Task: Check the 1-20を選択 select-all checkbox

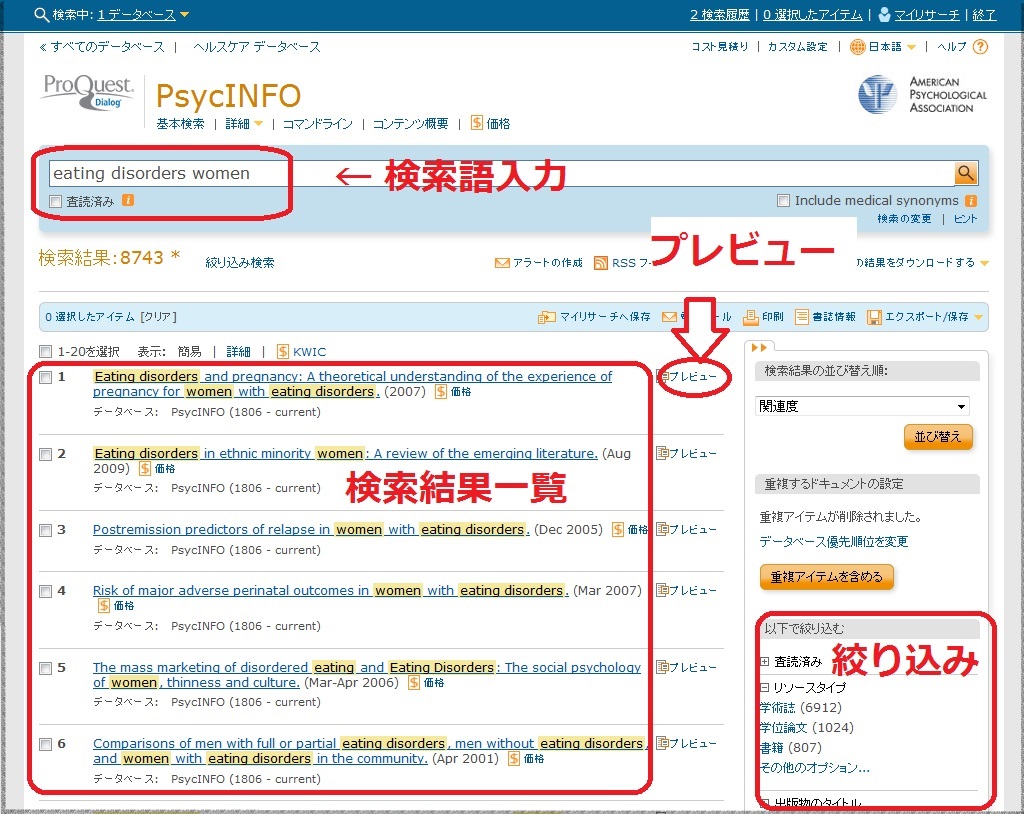Action: [46, 351]
